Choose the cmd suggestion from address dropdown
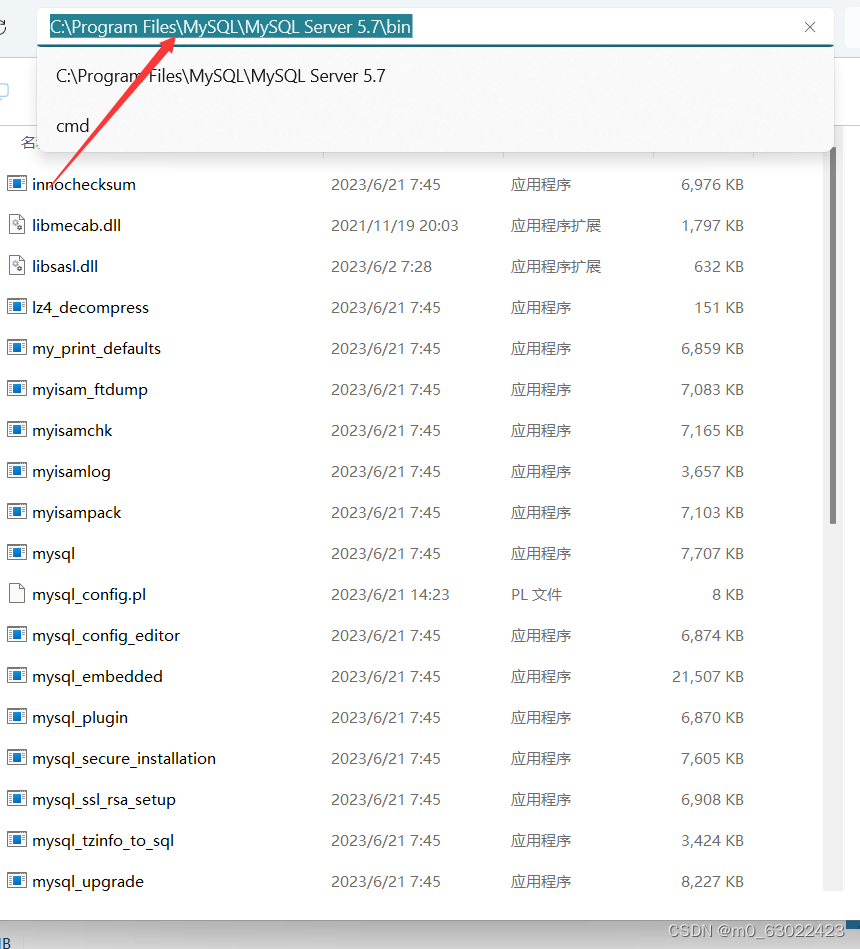 click(72, 126)
